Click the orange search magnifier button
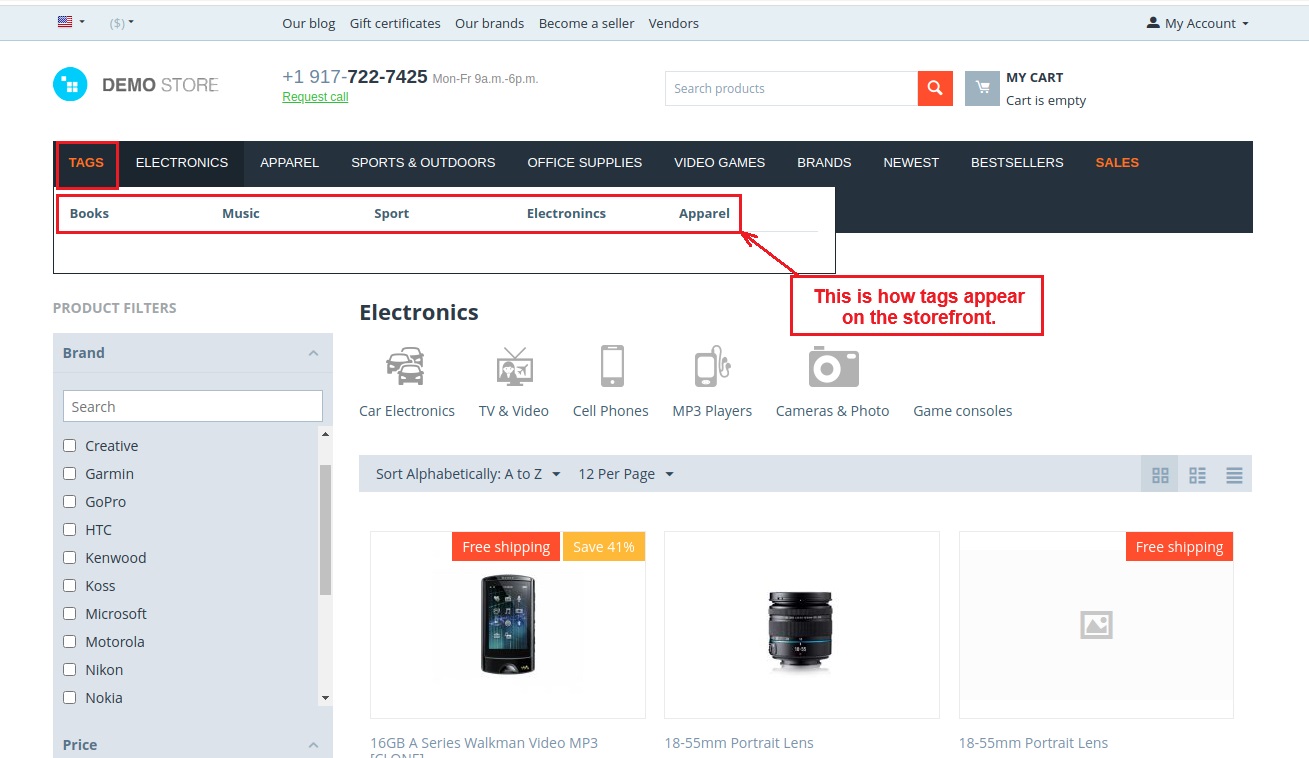This screenshot has height=758, width=1309. pos(932,88)
